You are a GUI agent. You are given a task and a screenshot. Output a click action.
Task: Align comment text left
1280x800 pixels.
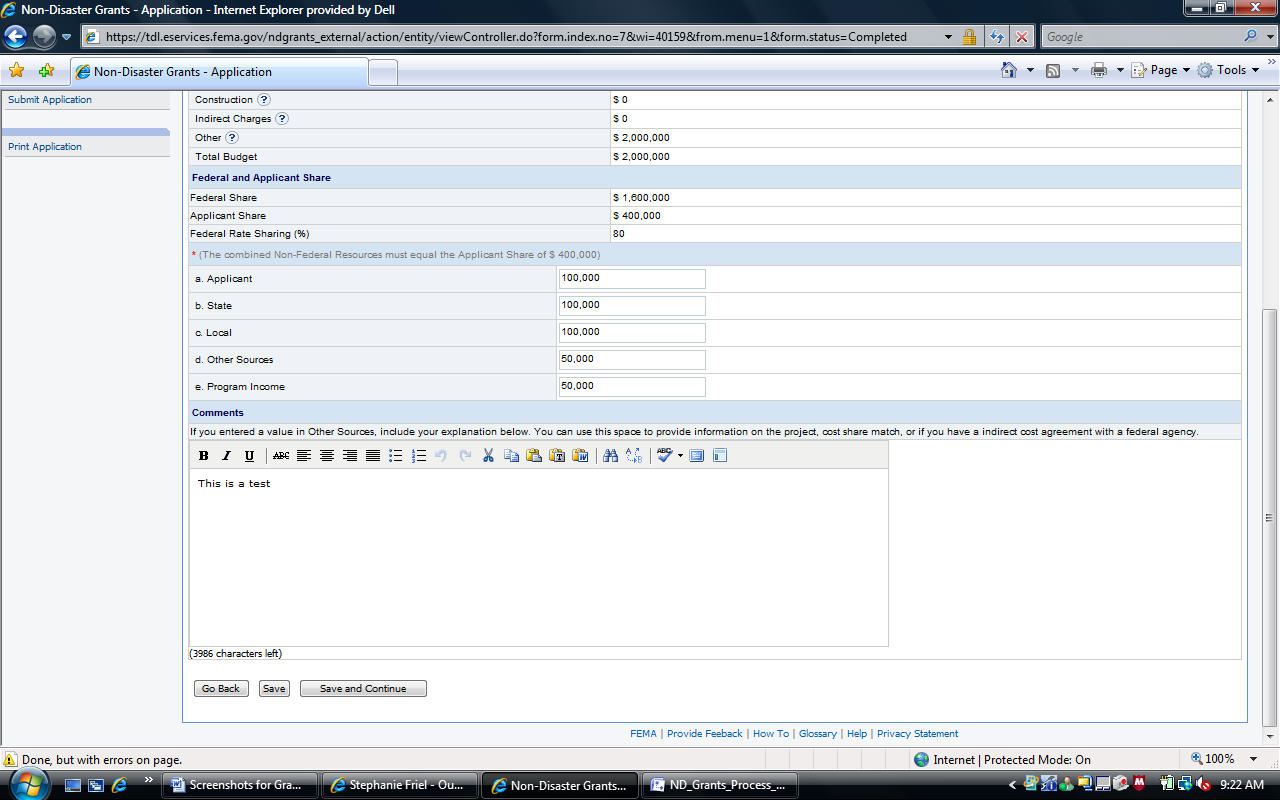coord(304,456)
